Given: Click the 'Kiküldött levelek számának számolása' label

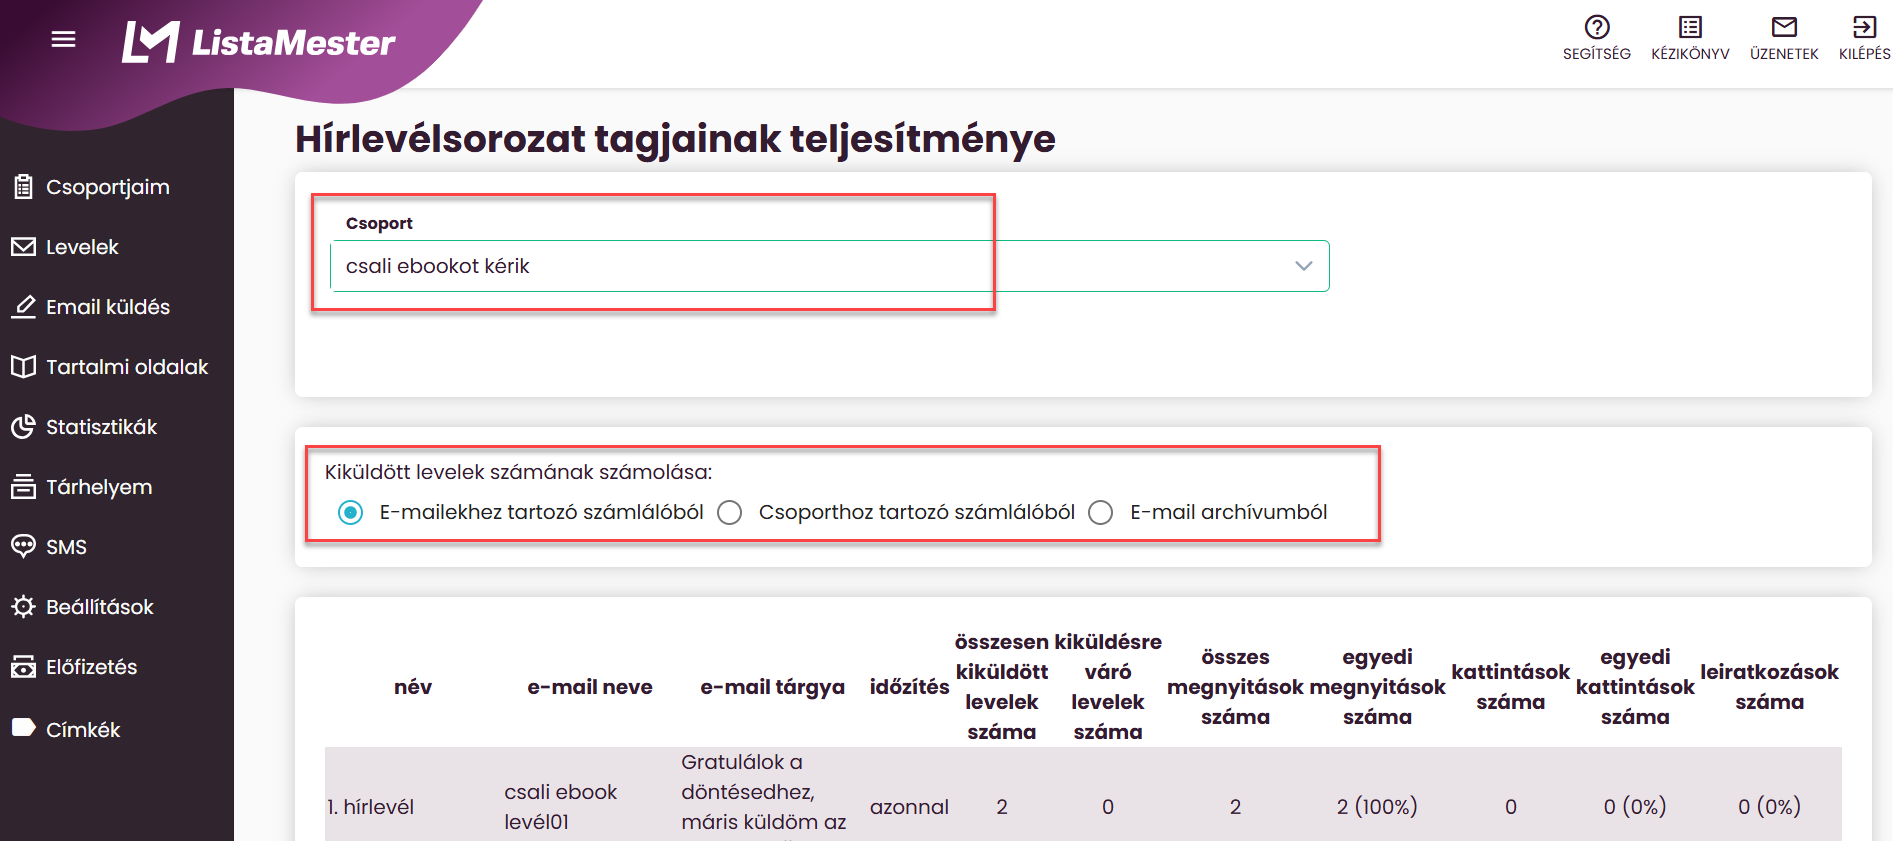Looking at the screenshot, I should pos(518,472).
